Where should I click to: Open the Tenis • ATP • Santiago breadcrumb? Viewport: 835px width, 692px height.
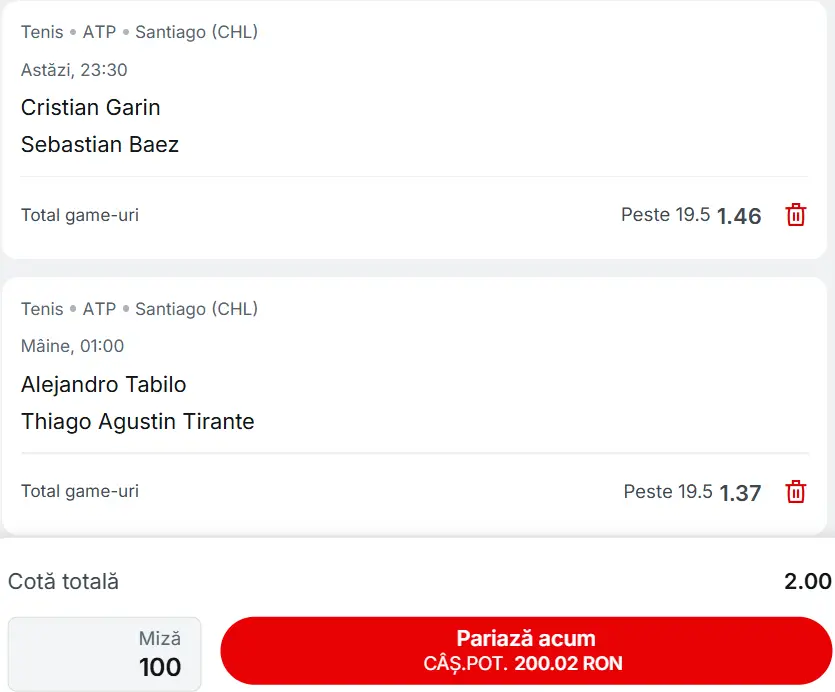pyautogui.click(x=138, y=31)
